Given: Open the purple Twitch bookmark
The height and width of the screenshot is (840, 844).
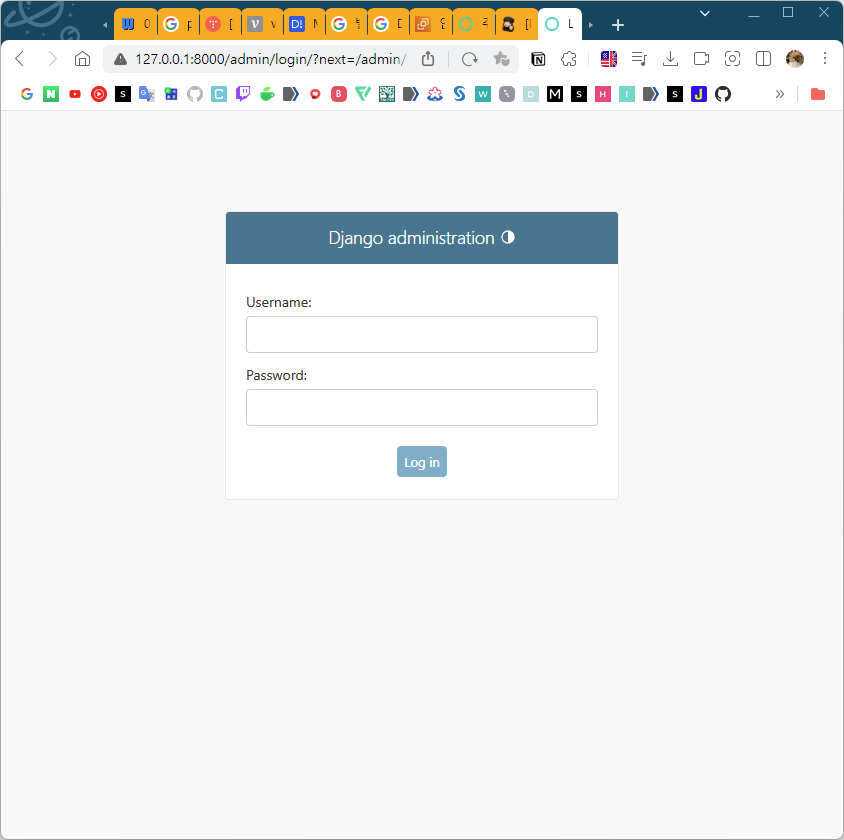Looking at the screenshot, I should [x=243, y=94].
